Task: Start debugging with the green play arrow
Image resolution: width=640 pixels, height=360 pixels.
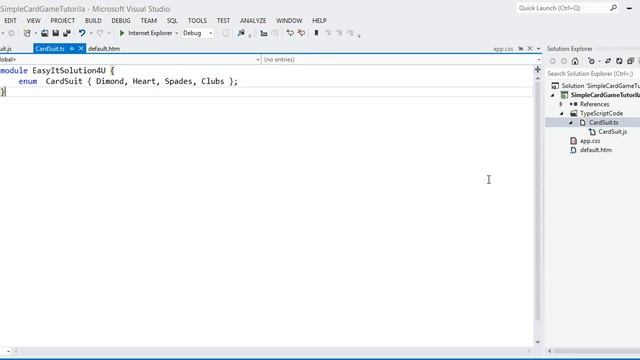Action: pyautogui.click(x=122, y=33)
